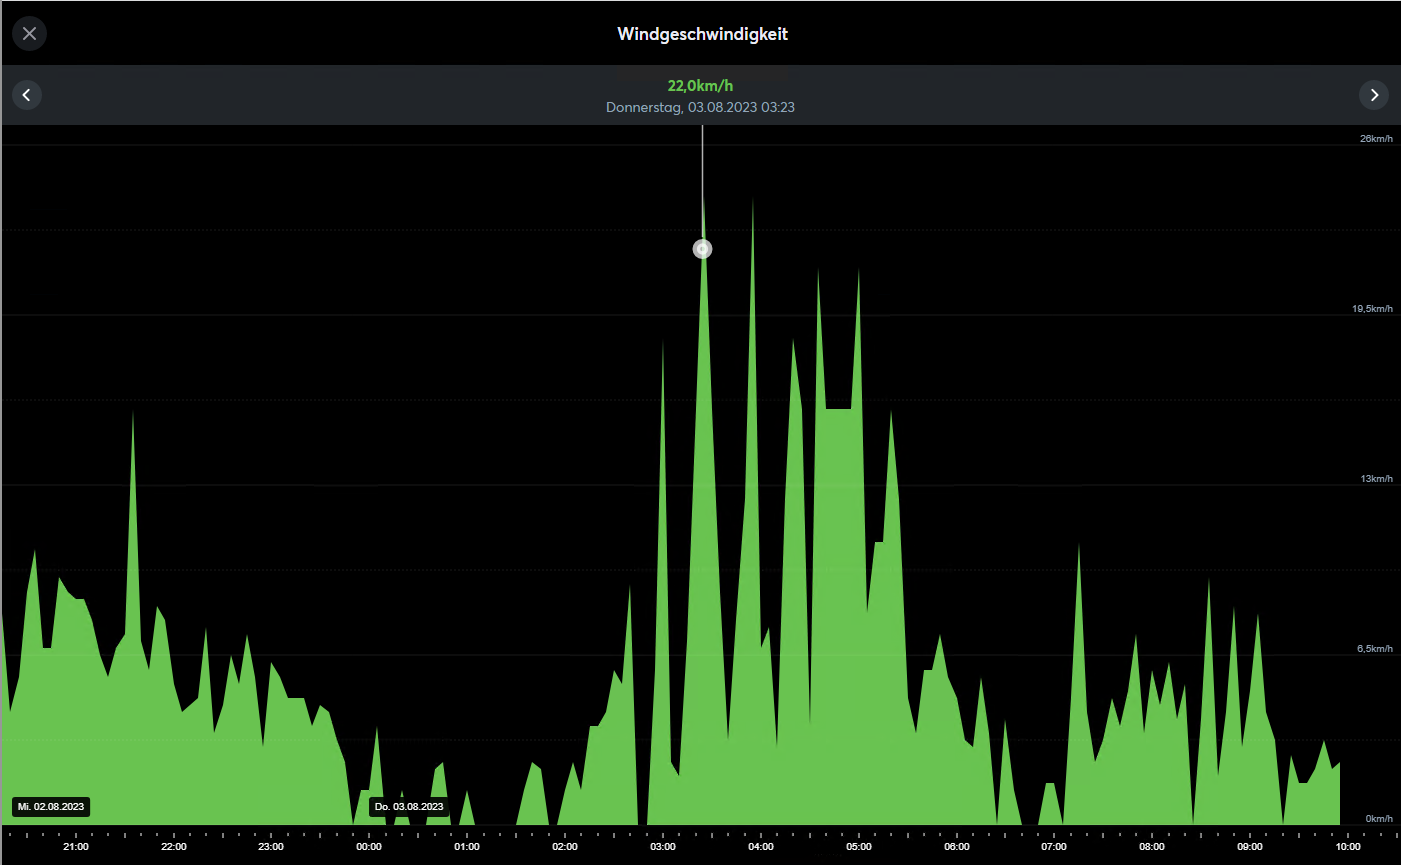Click the 03:00 time axis label
The height and width of the screenshot is (865, 1401).
pyautogui.click(x=663, y=847)
